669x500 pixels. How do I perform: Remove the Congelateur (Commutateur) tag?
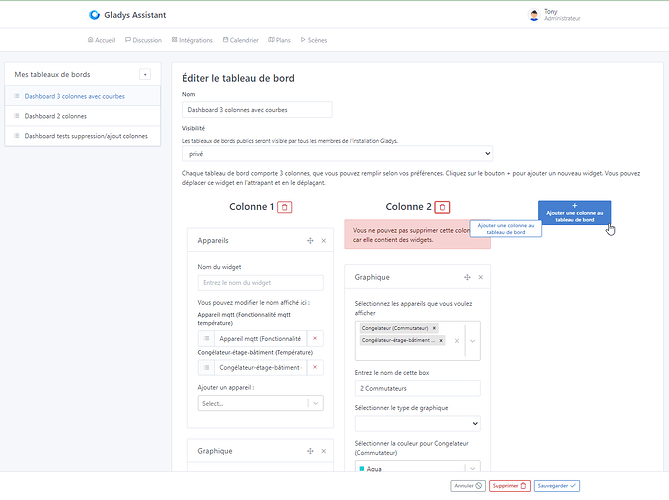[434, 328]
